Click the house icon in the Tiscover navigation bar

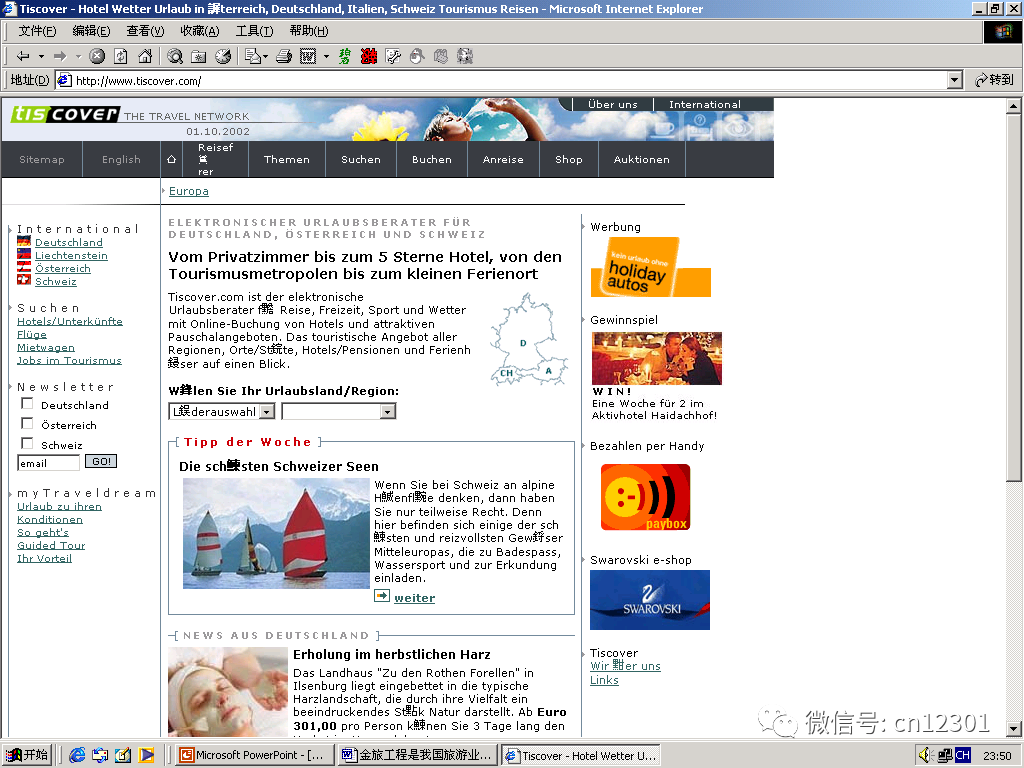pyautogui.click(x=171, y=159)
